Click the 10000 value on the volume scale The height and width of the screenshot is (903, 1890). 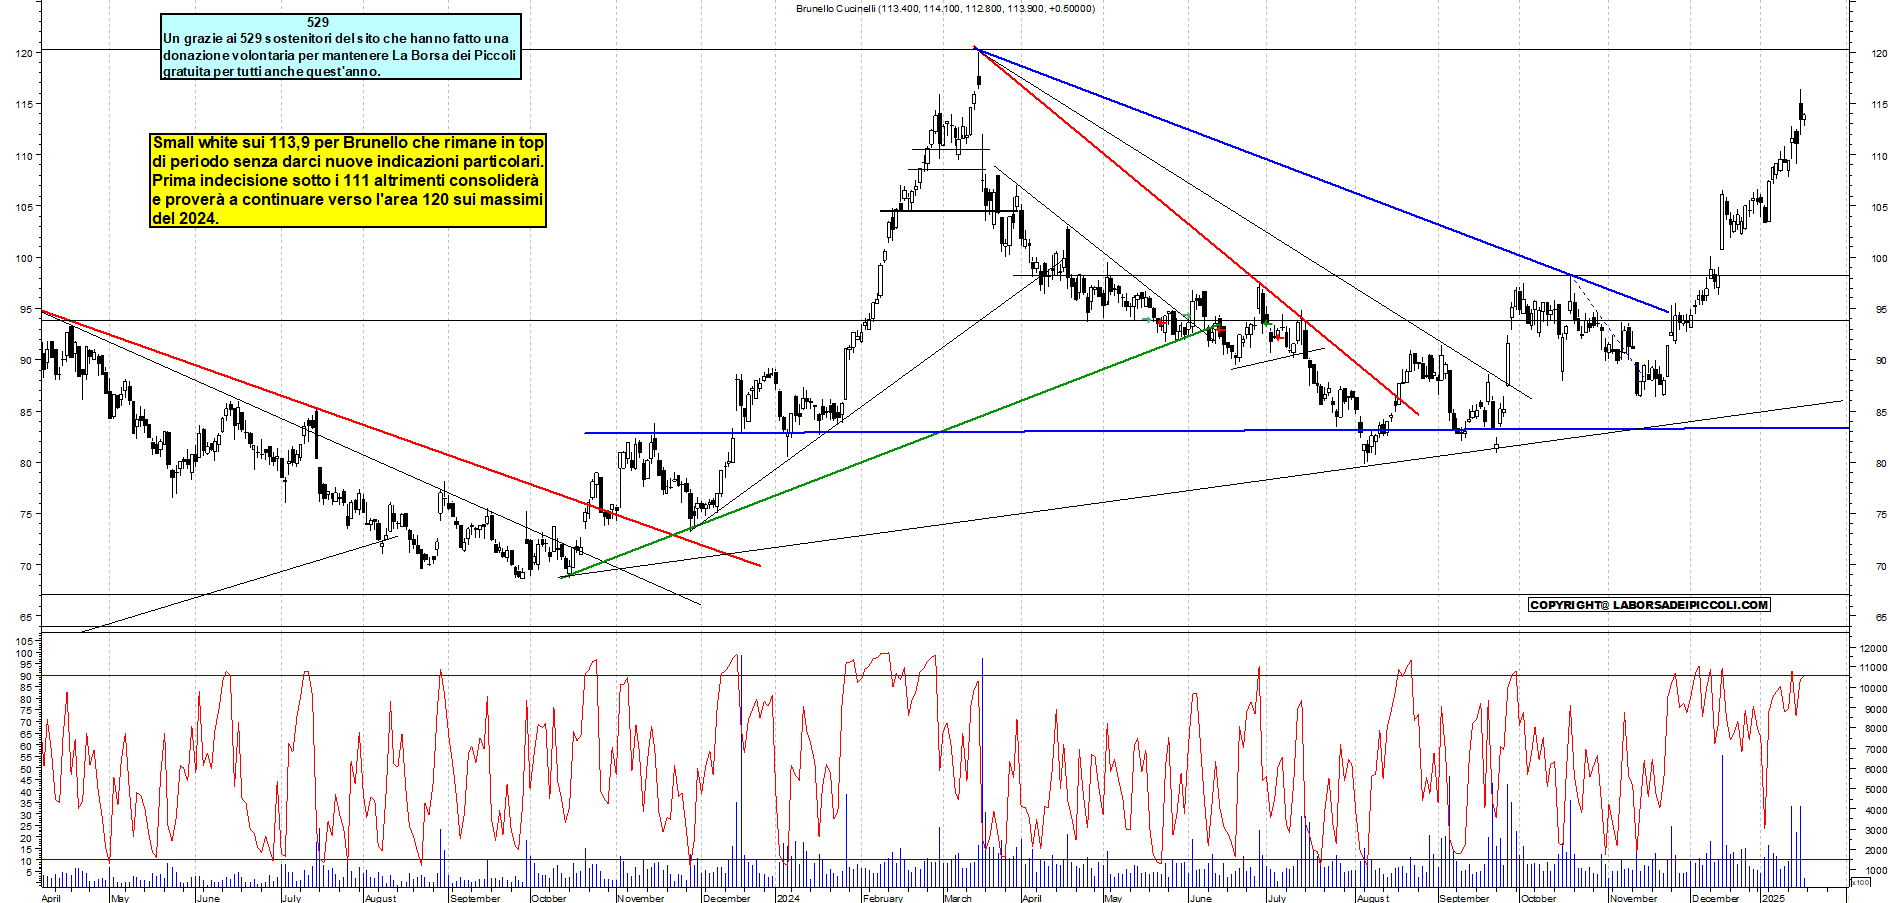1873,688
